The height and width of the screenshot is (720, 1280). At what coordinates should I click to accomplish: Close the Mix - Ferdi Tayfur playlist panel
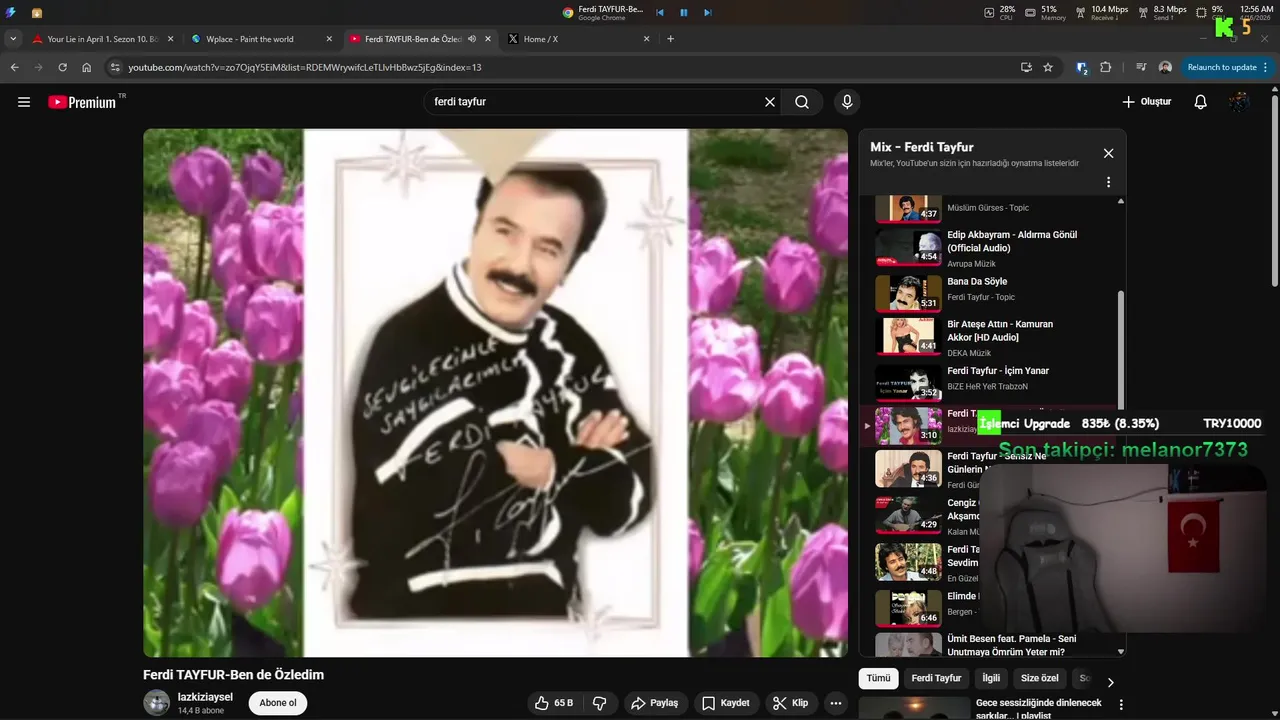click(1108, 153)
